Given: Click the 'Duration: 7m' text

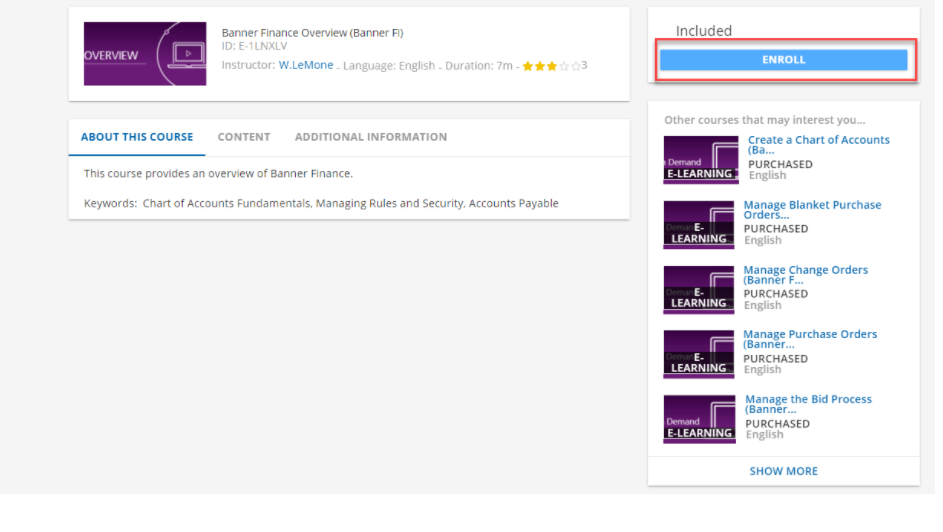Looking at the screenshot, I should [479, 66].
